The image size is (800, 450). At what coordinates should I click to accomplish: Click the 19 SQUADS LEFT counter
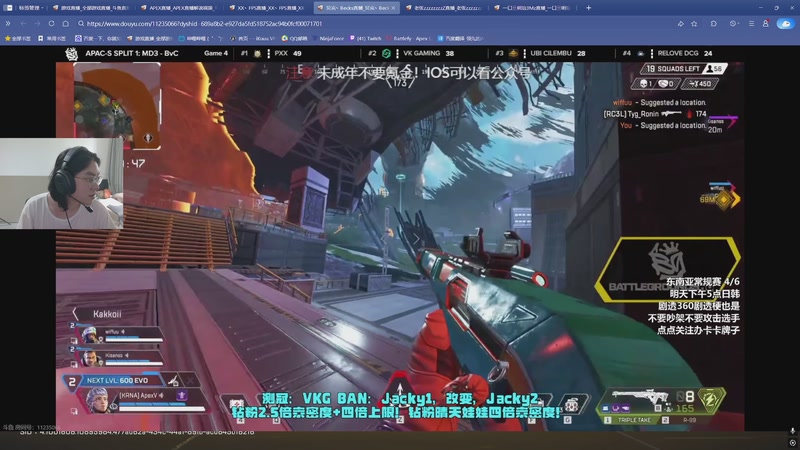[683, 68]
